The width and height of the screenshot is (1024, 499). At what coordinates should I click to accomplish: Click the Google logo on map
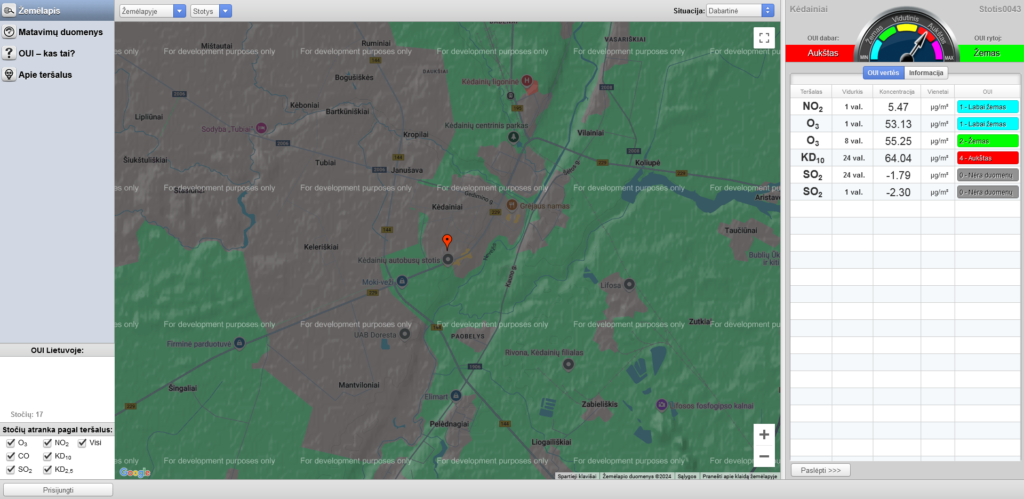coord(135,472)
